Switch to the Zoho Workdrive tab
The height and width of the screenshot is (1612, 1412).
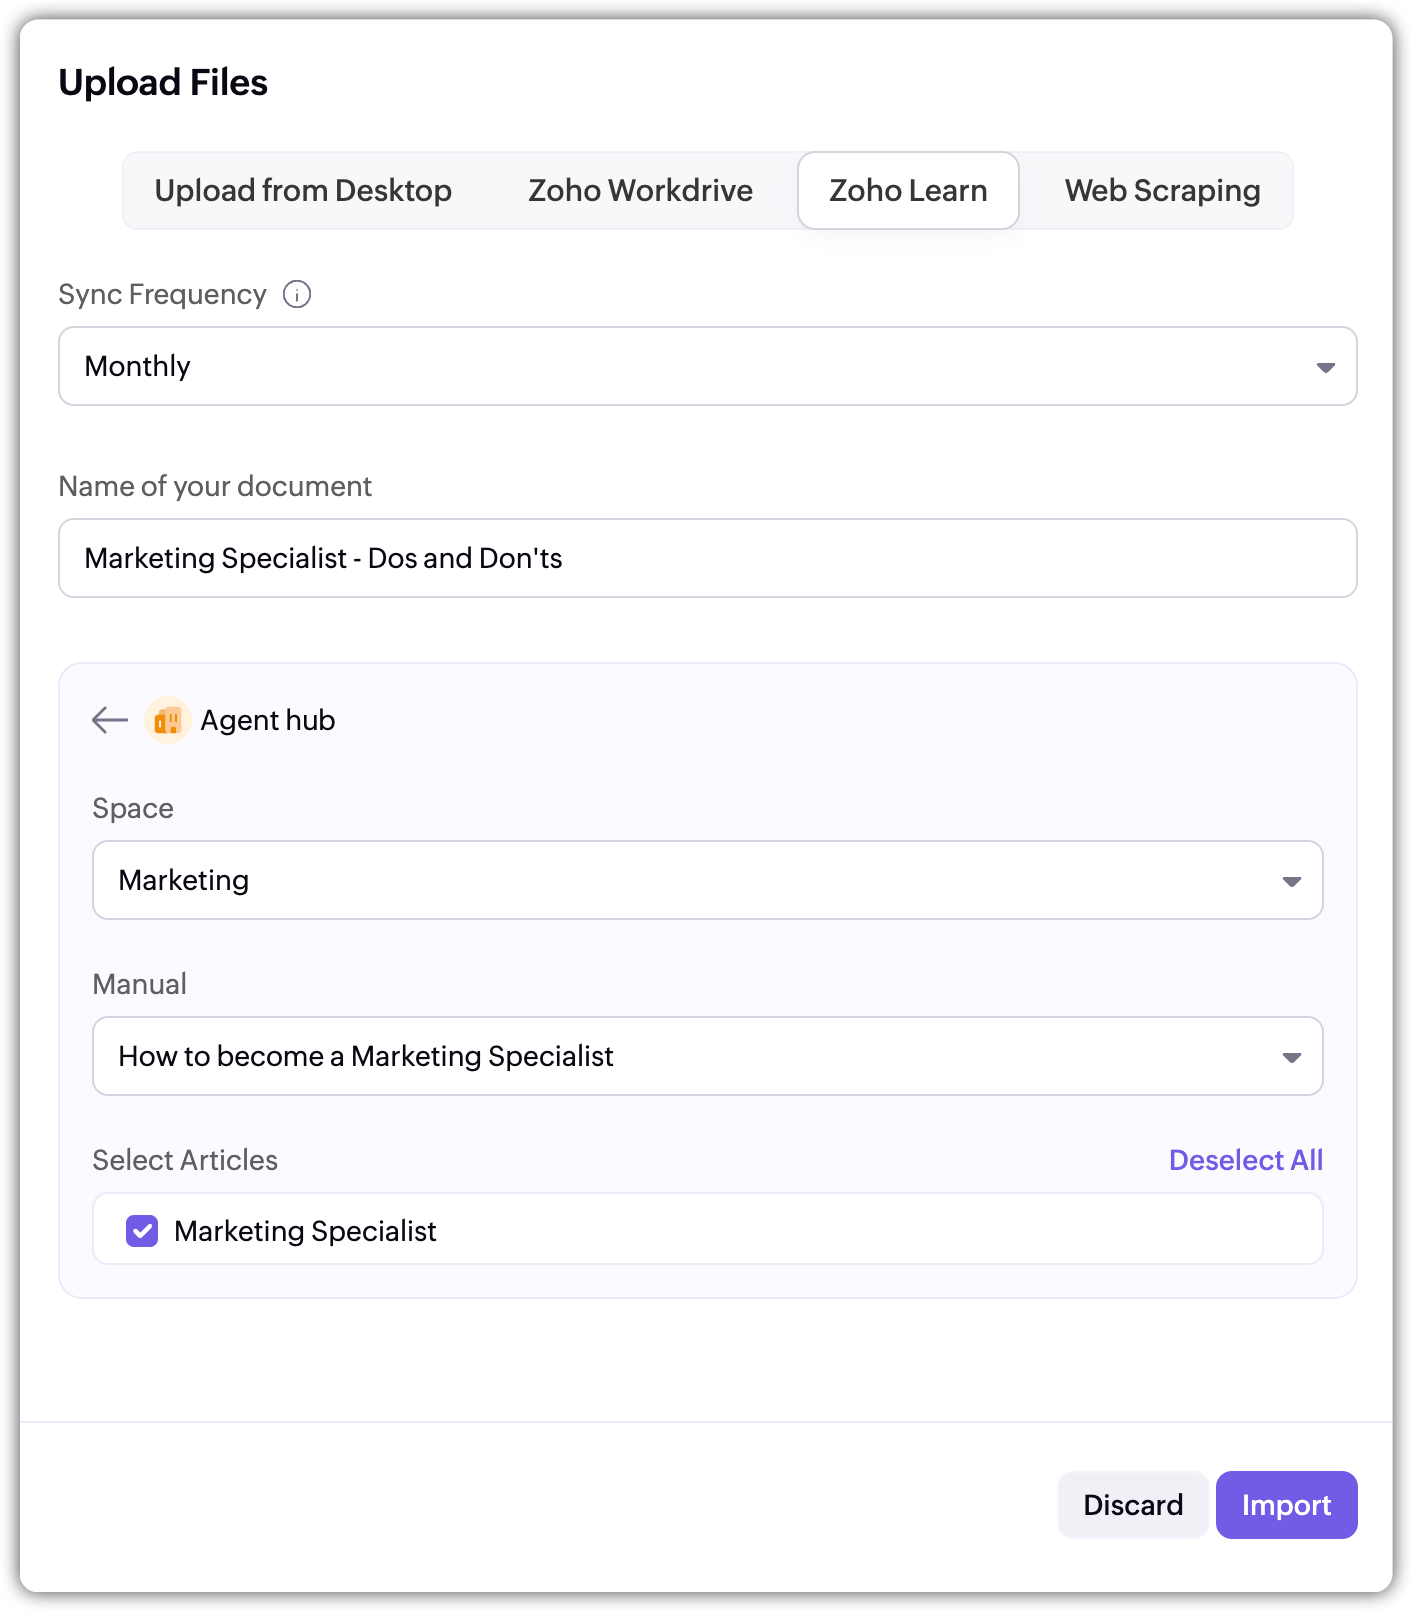(640, 191)
